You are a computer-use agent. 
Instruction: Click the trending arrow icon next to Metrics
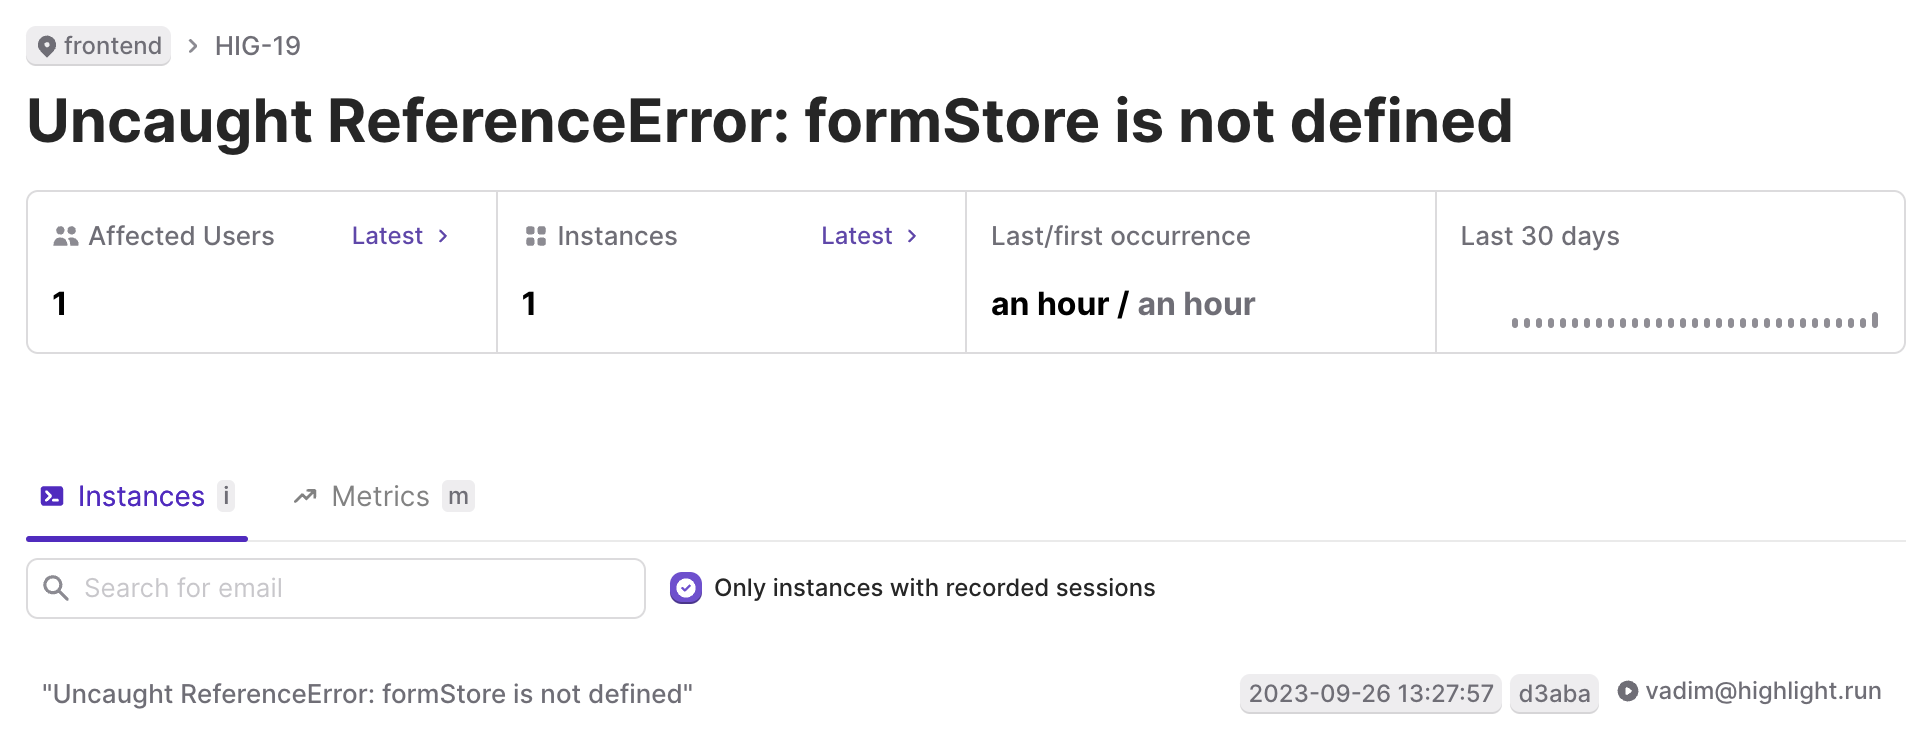point(305,496)
